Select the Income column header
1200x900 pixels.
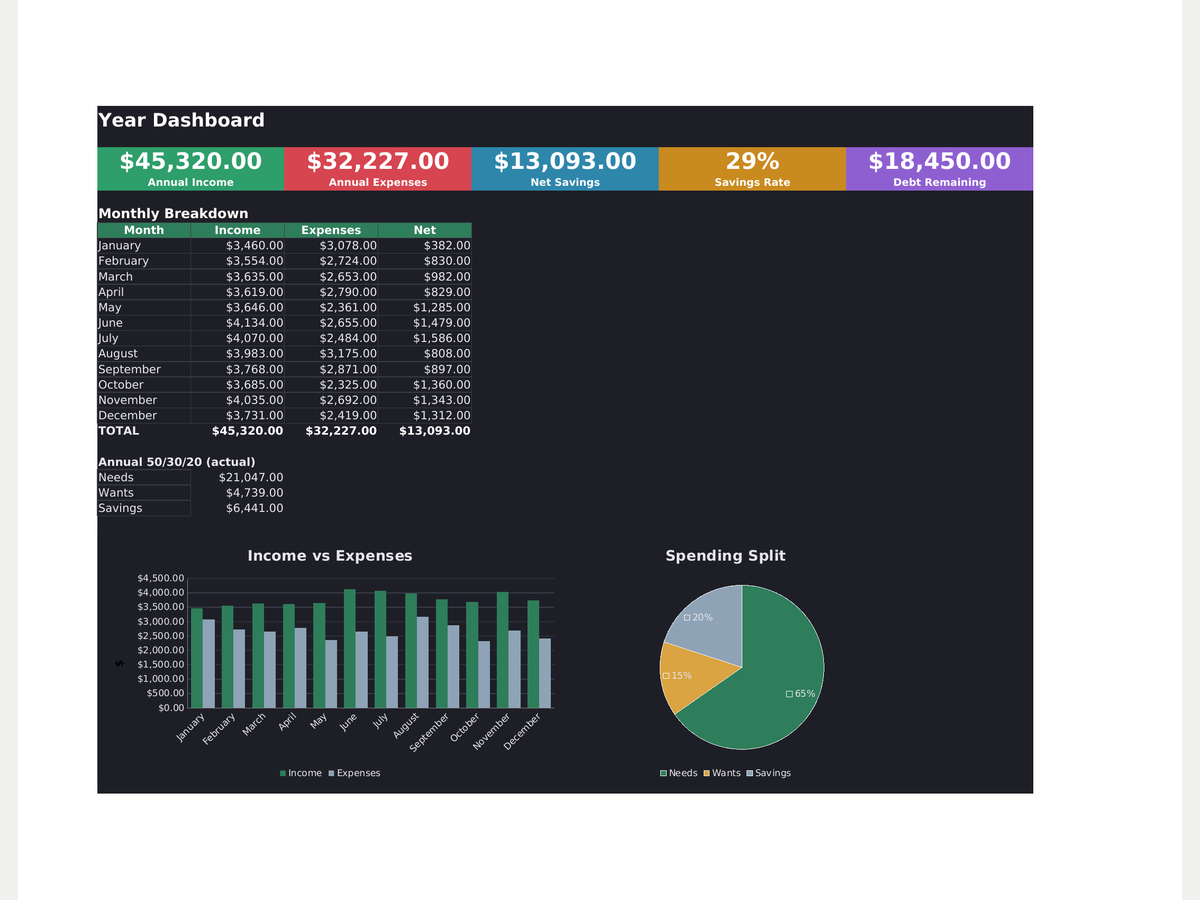(238, 230)
